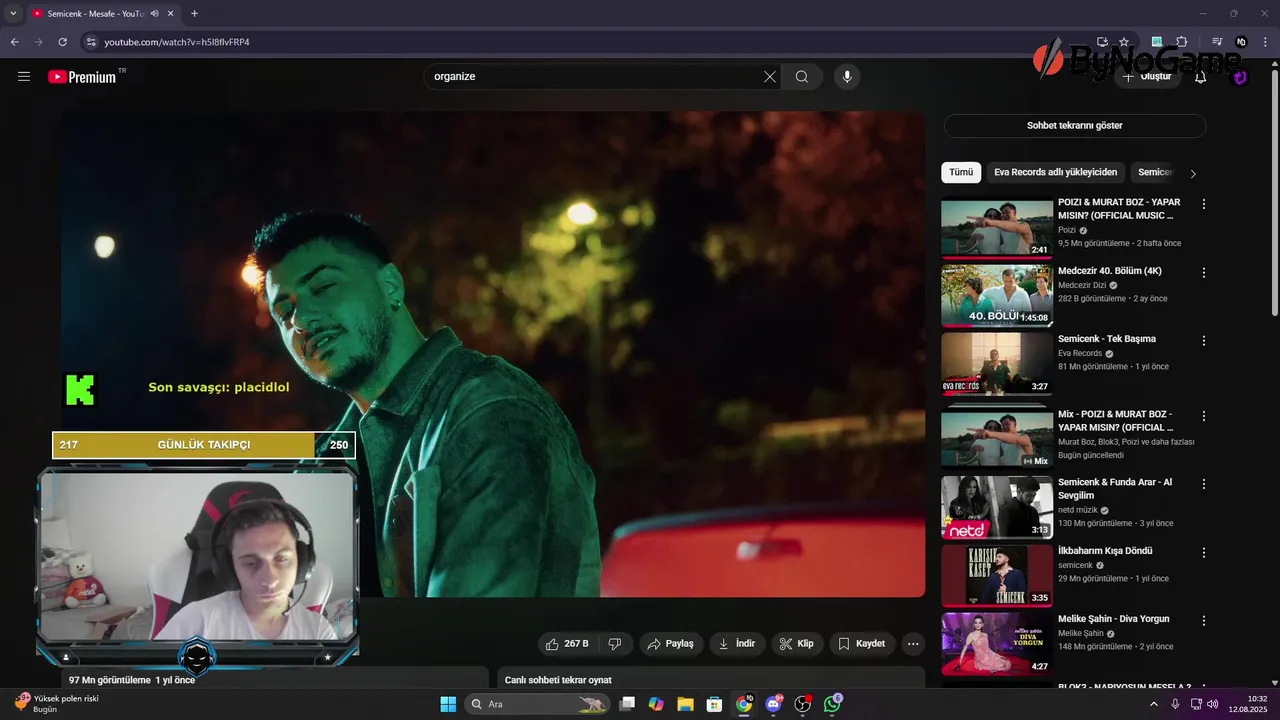This screenshot has height=720, width=1280.
Task: Run search with the magnifier button
Action: 802,76
